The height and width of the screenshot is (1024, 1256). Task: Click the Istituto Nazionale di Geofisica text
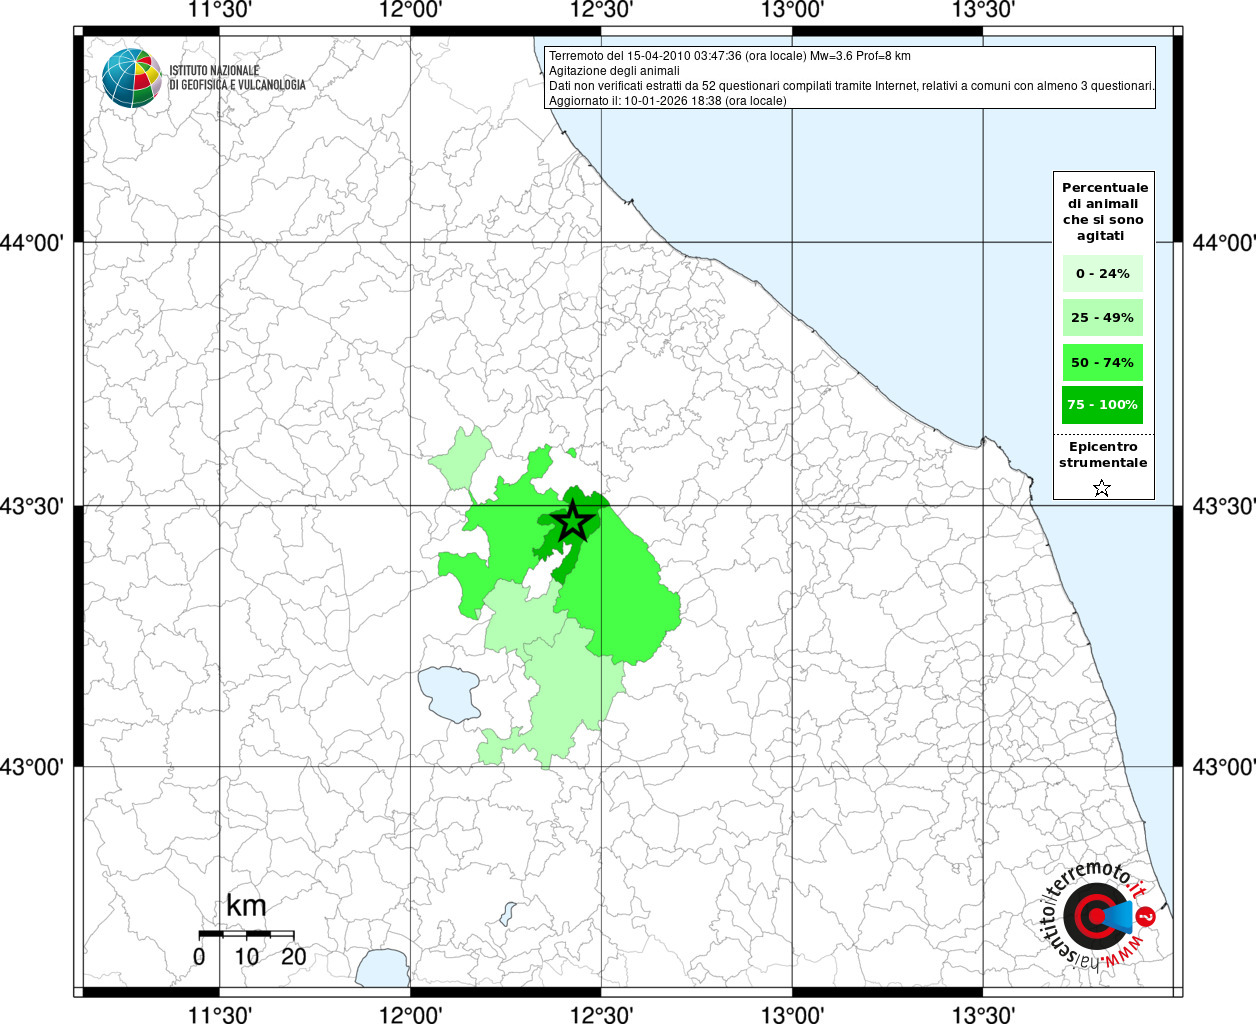click(237, 78)
